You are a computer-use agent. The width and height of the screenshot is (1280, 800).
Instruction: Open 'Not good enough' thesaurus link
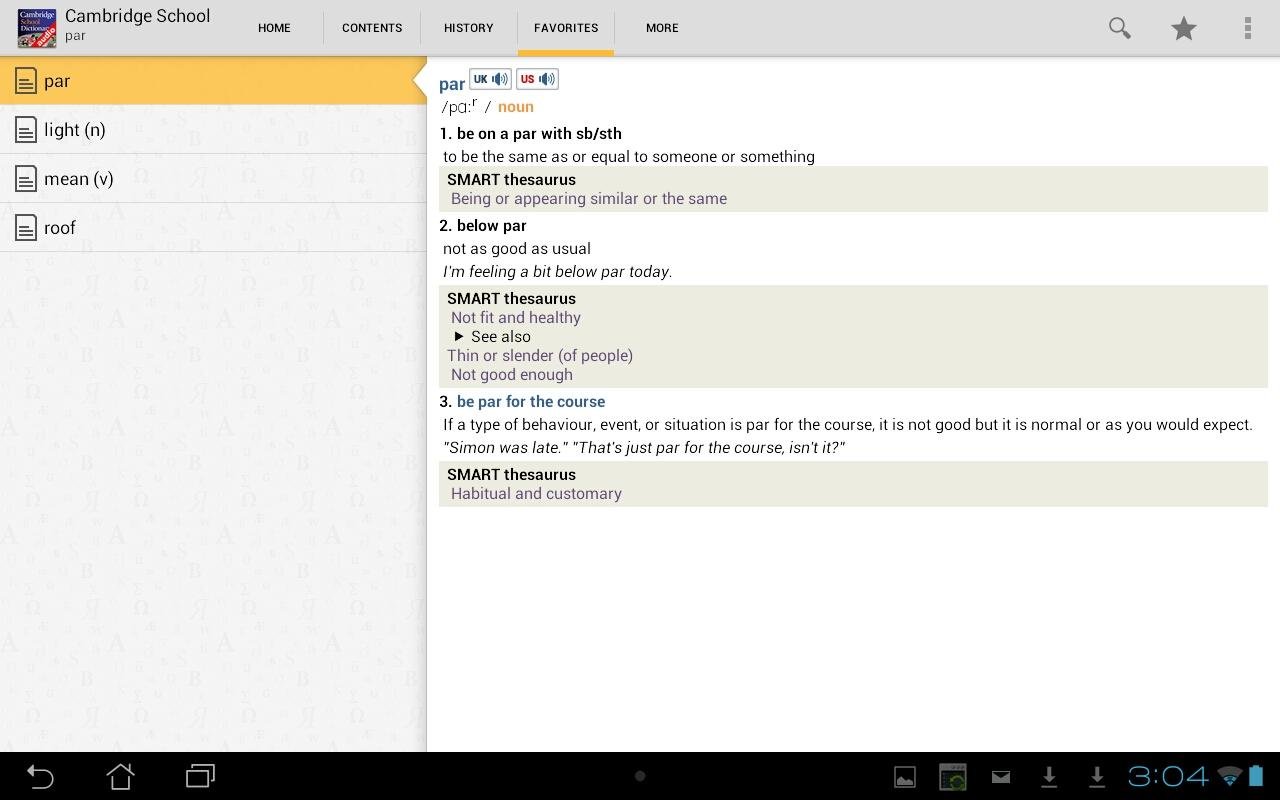click(512, 375)
